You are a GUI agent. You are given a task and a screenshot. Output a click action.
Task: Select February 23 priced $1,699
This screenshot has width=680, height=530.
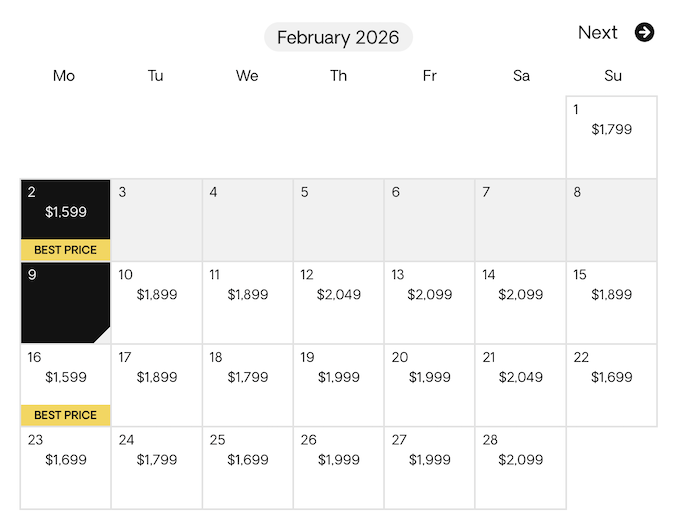[x=66, y=468]
